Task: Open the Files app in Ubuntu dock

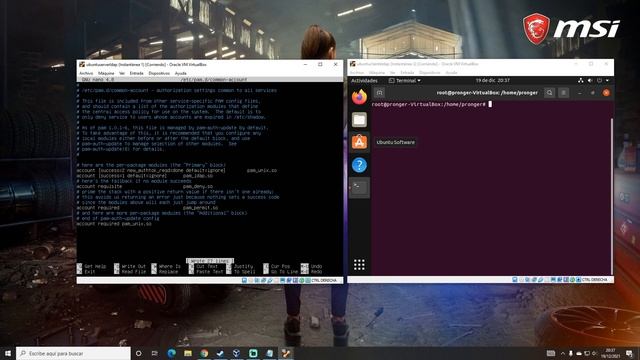Action: [359, 120]
